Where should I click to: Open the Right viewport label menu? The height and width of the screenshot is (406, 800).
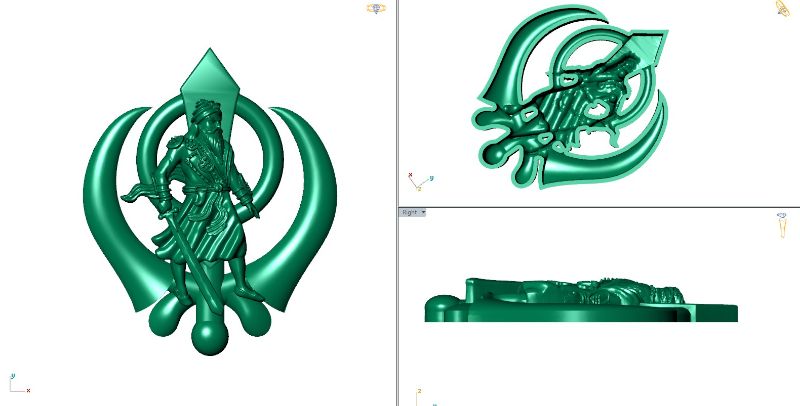coord(409,212)
